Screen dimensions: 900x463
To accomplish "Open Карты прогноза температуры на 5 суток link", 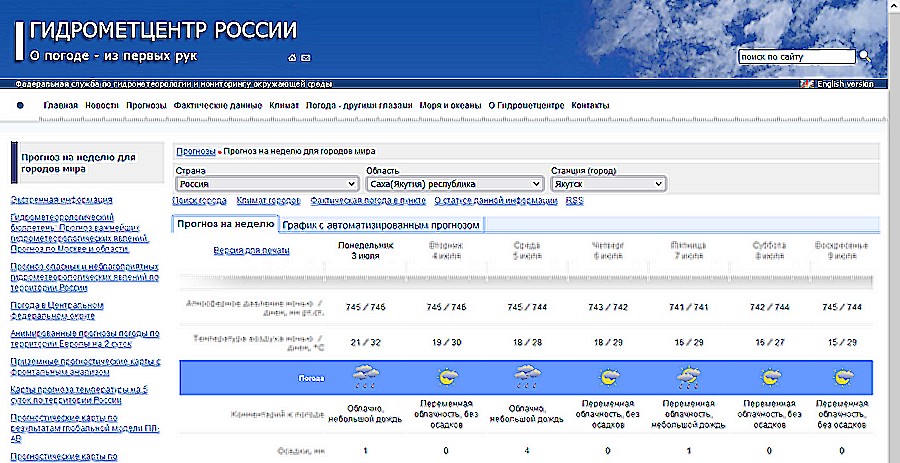I will [79, 395].
